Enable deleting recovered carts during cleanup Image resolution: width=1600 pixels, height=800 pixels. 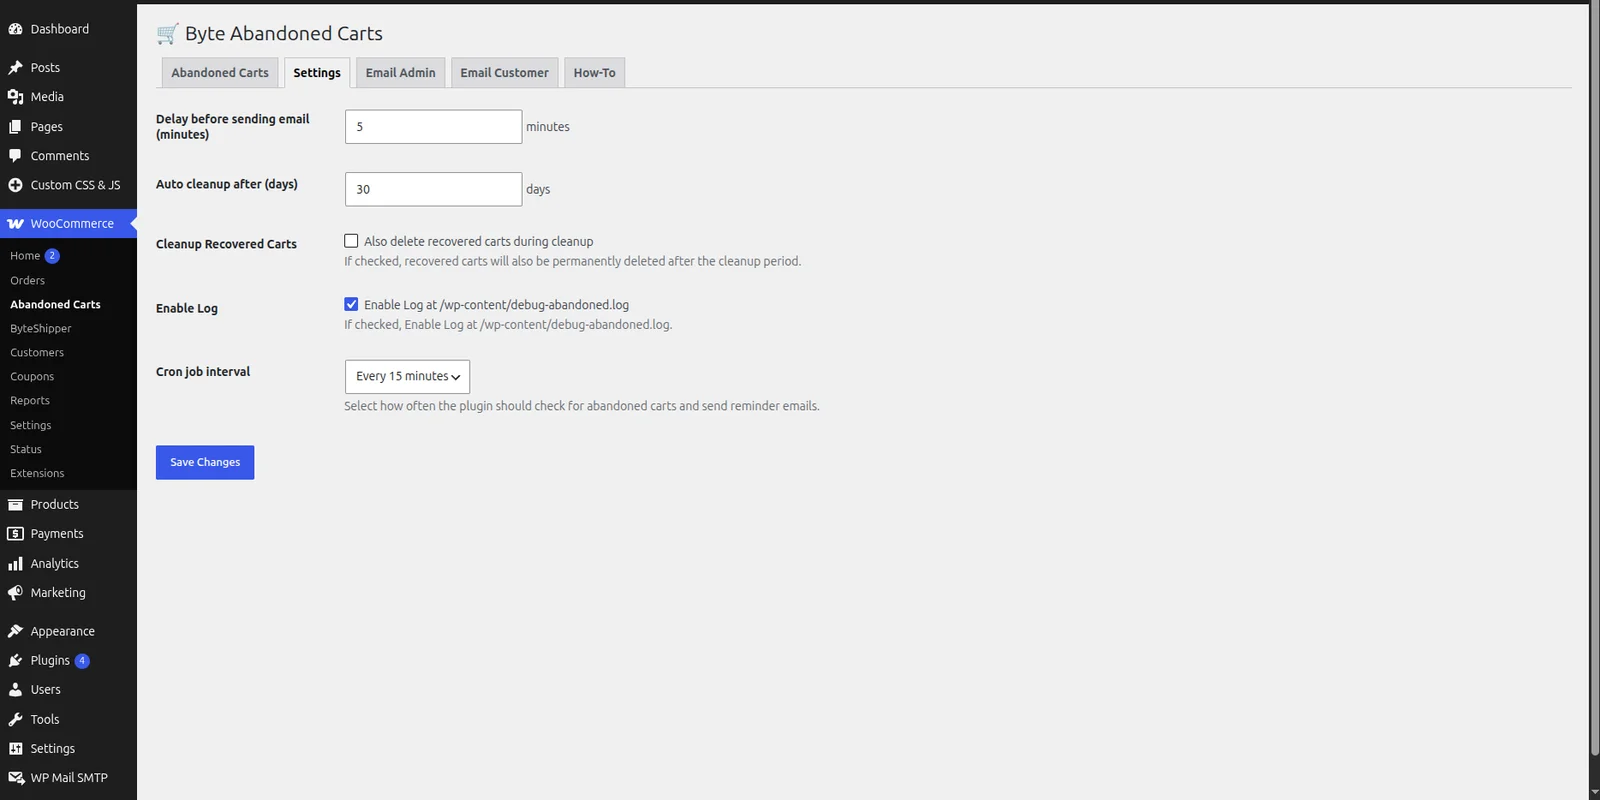[x=351, y=241]
